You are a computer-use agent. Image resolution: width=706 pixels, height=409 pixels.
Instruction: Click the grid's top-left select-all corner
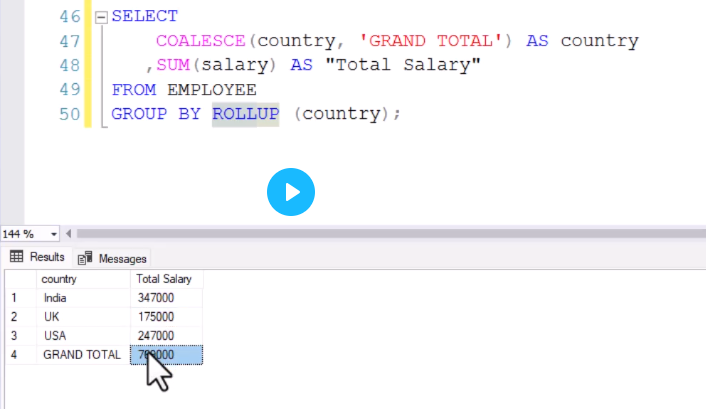pos(19,279)
